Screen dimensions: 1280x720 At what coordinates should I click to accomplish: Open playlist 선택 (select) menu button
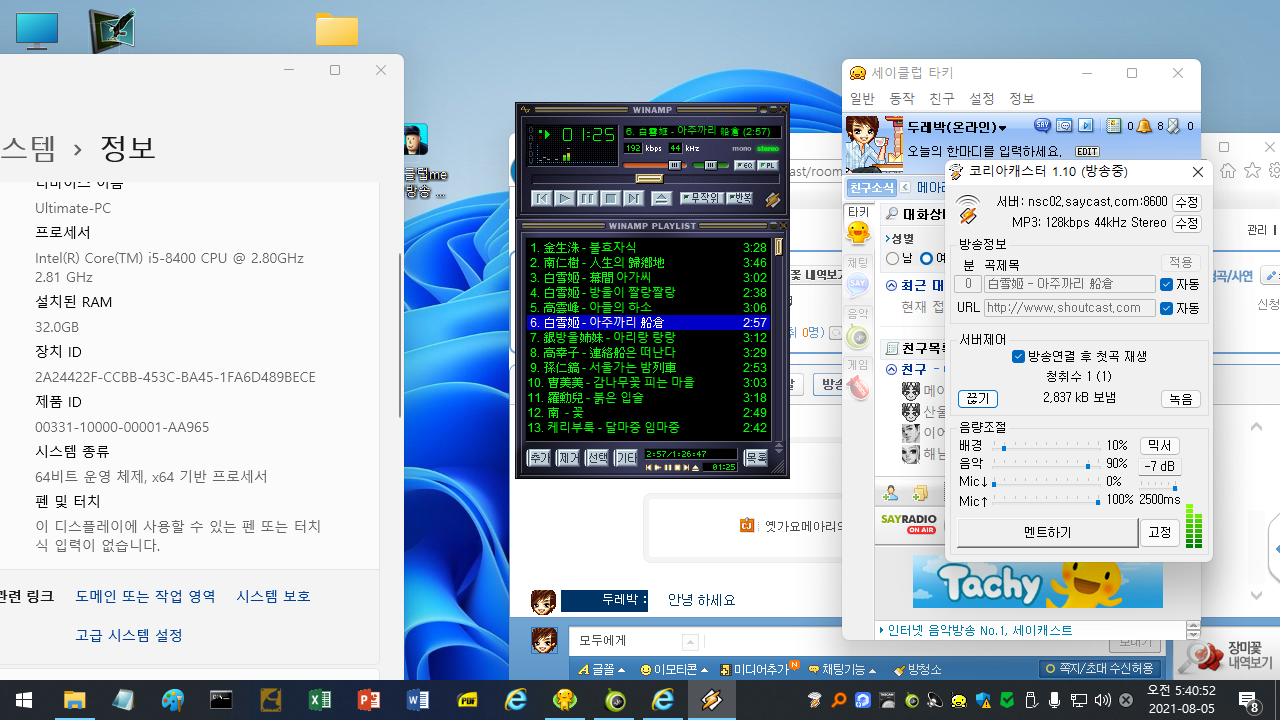point(597,458)
